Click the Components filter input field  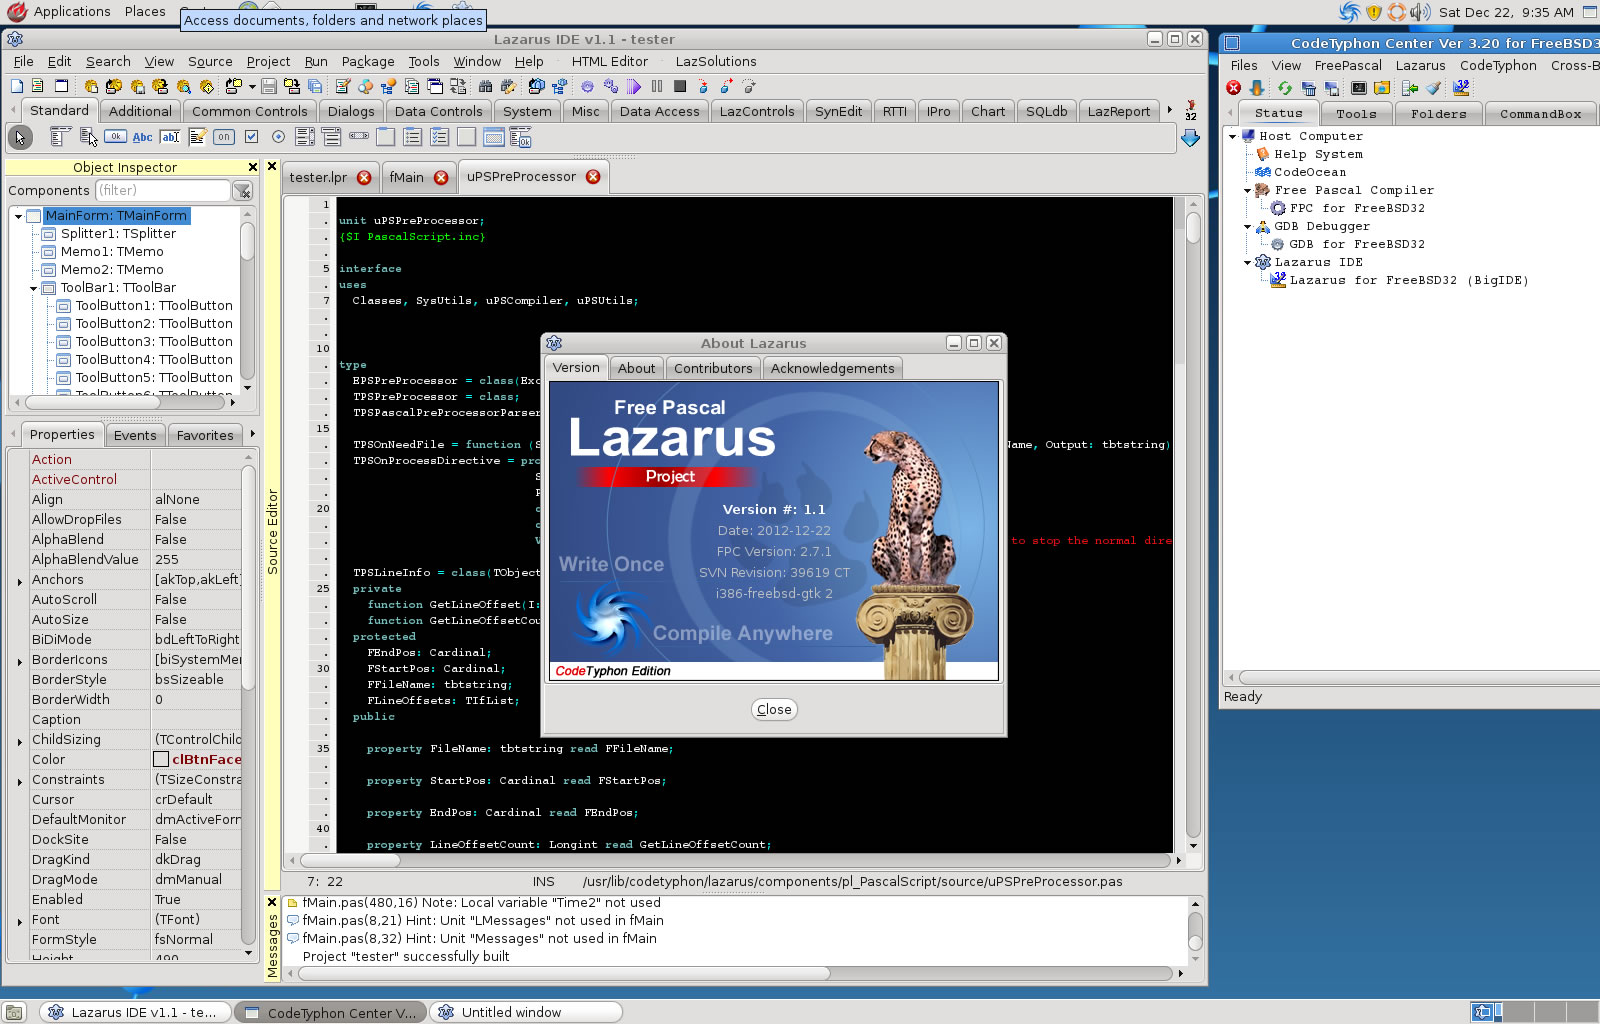click(162, 190)
